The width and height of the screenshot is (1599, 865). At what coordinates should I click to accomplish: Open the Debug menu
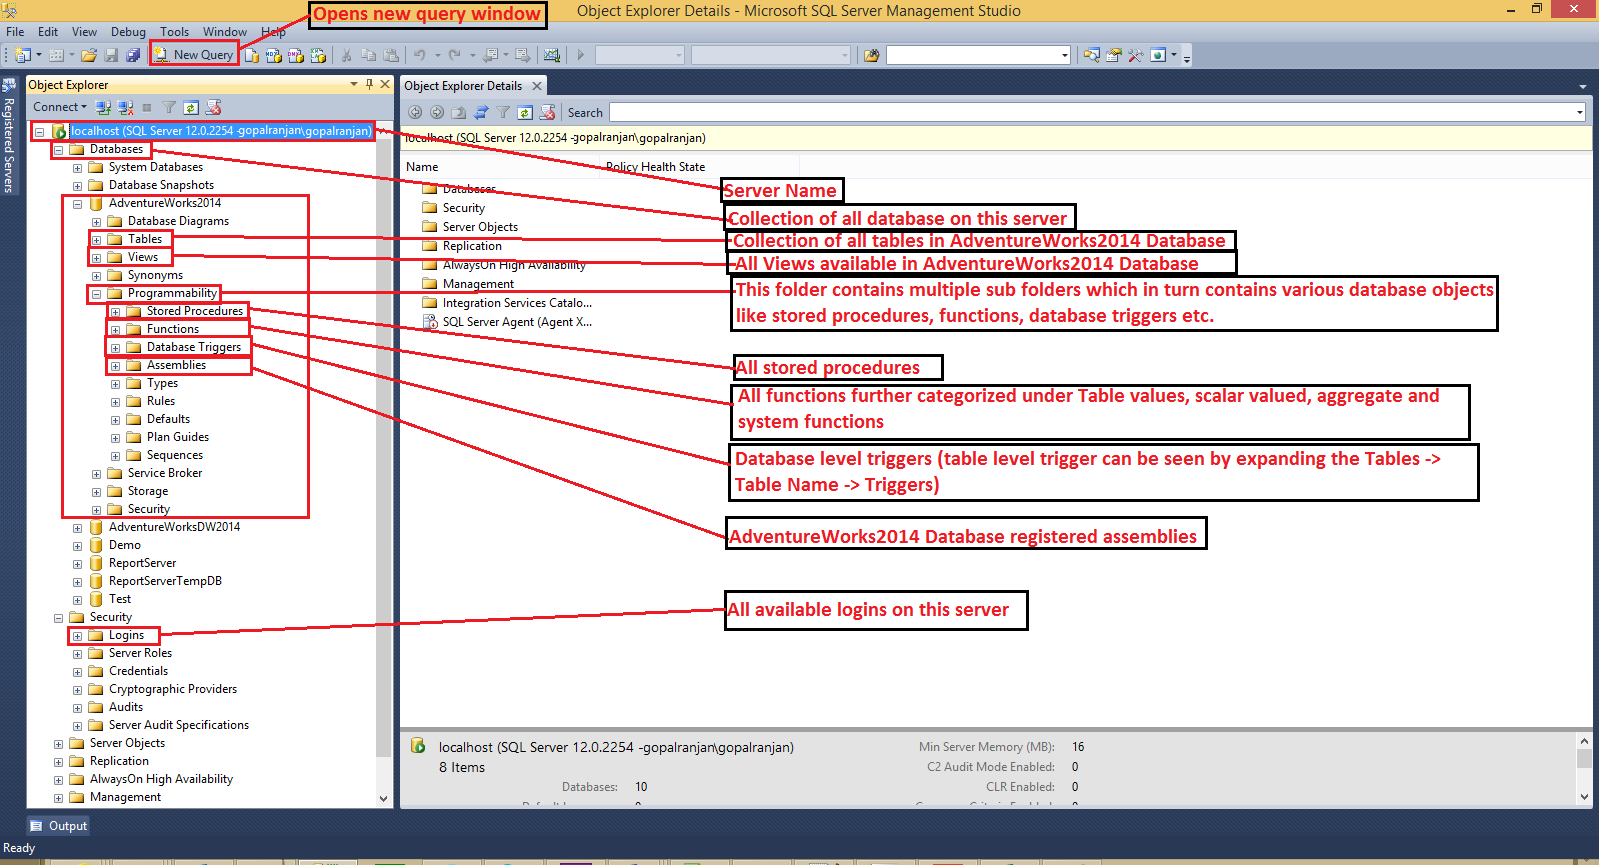[128, 31]
